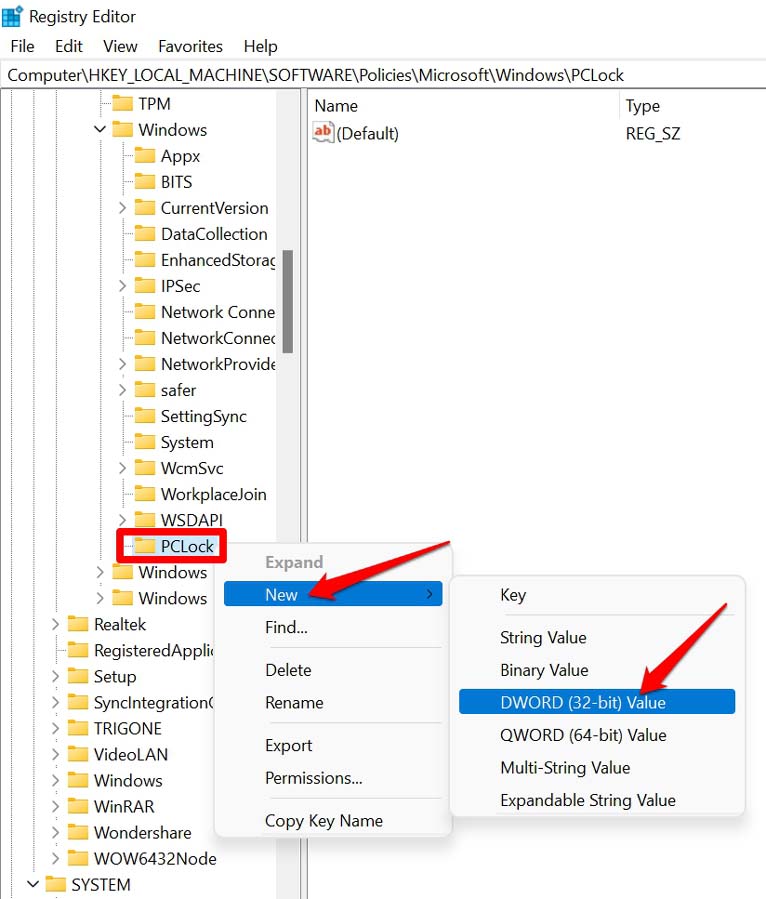Click the DataCollection folder icon
Viewport: 766px width, 899px height.
(145, 234)
